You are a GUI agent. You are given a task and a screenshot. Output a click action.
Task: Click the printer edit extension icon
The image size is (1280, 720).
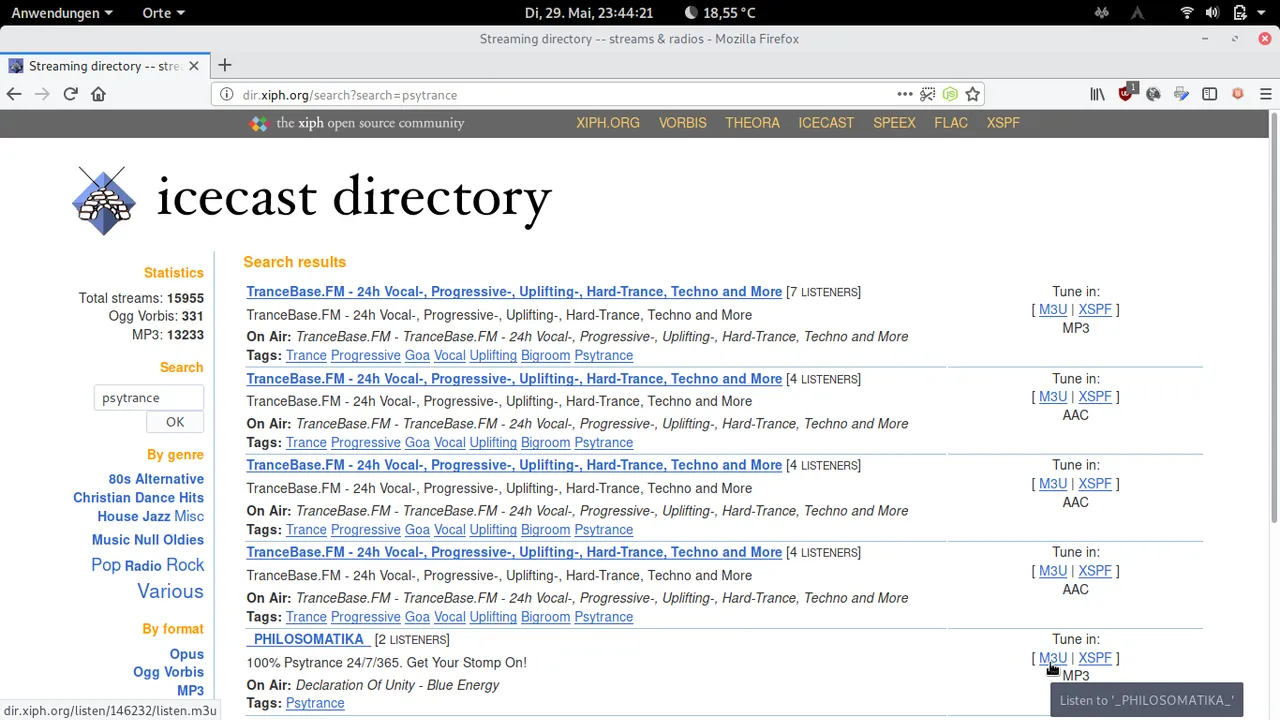[1181, 94]
